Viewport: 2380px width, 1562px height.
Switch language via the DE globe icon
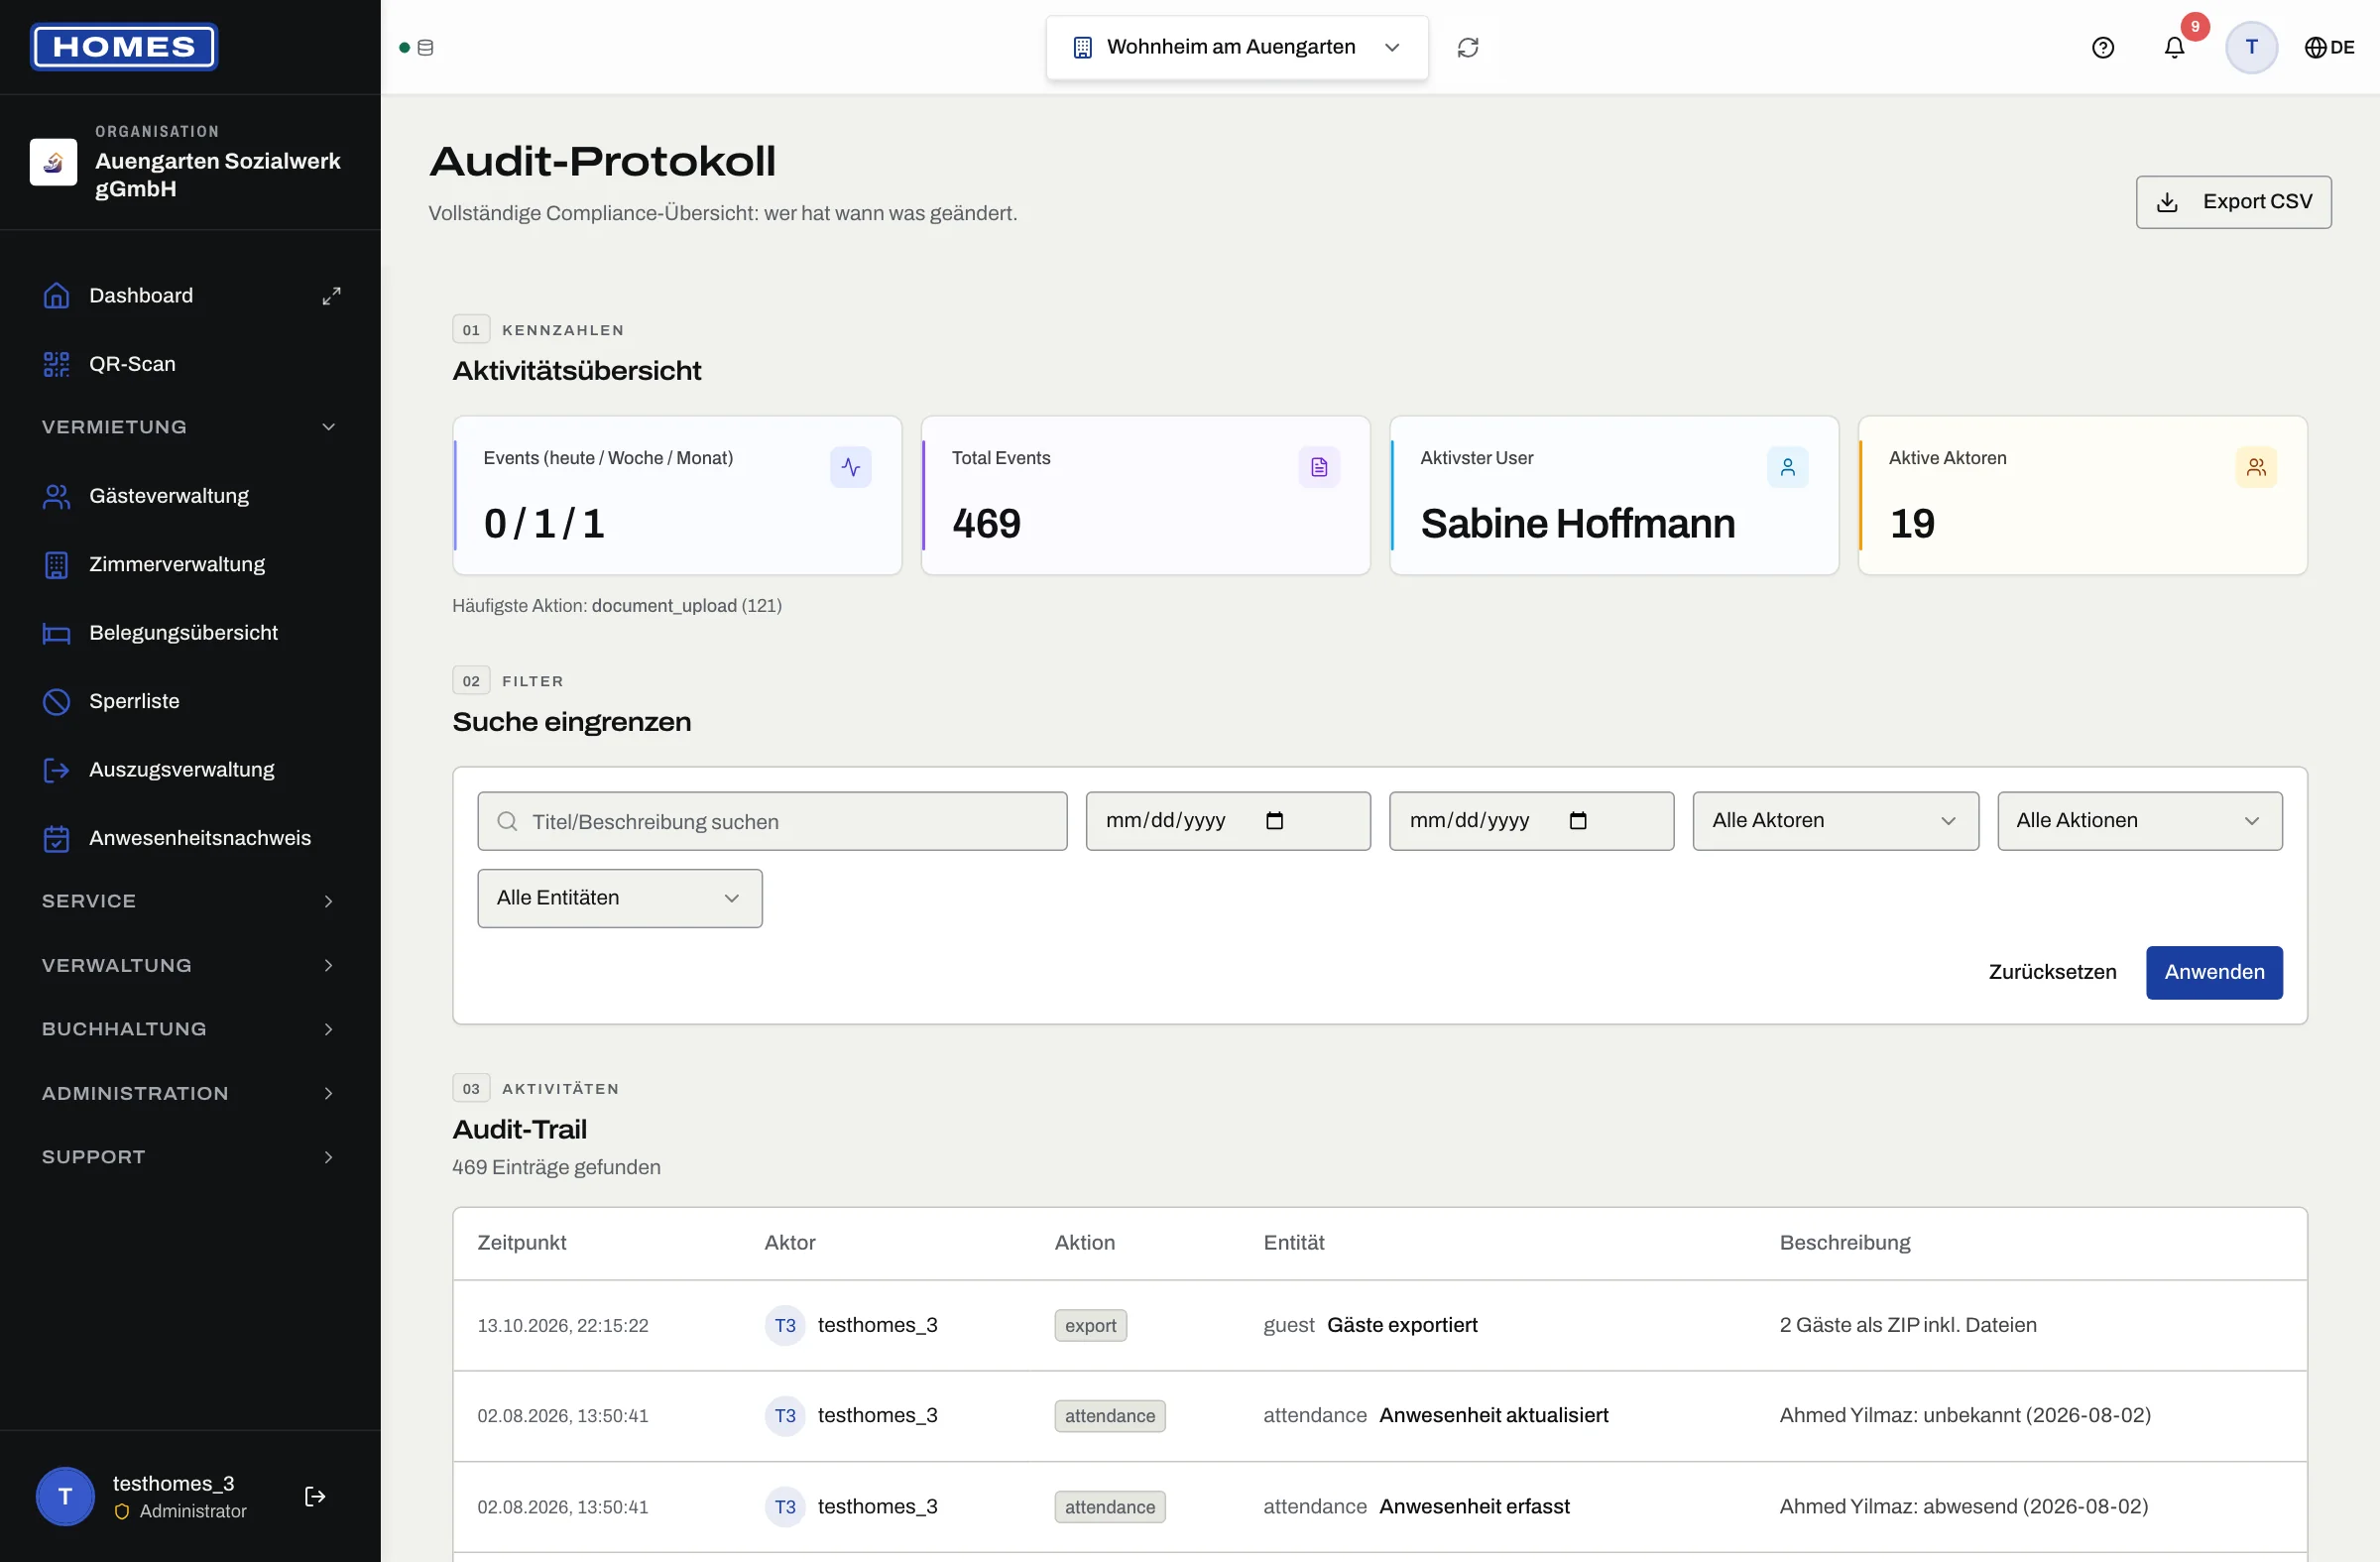(2329, 47)
